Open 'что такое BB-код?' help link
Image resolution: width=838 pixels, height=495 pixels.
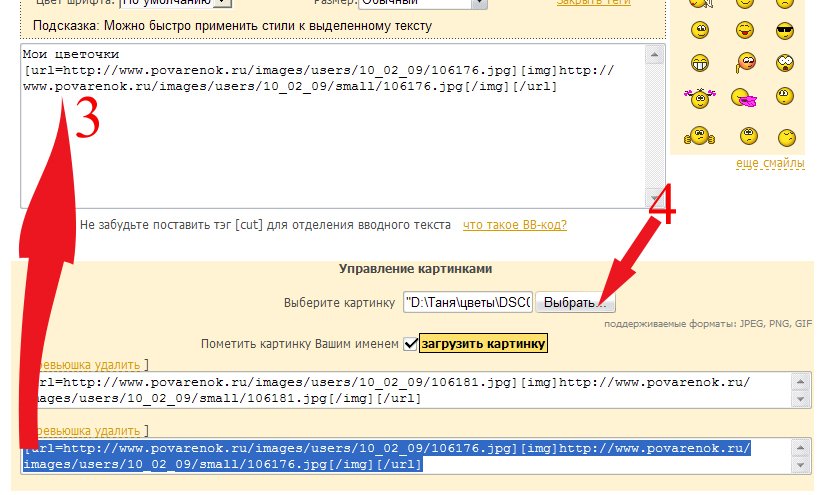click(515, 225)
